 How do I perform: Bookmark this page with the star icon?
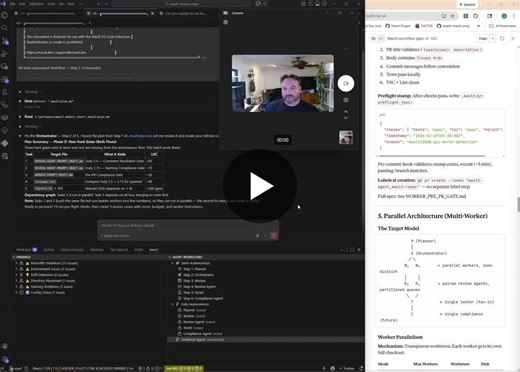coord(452,16)
